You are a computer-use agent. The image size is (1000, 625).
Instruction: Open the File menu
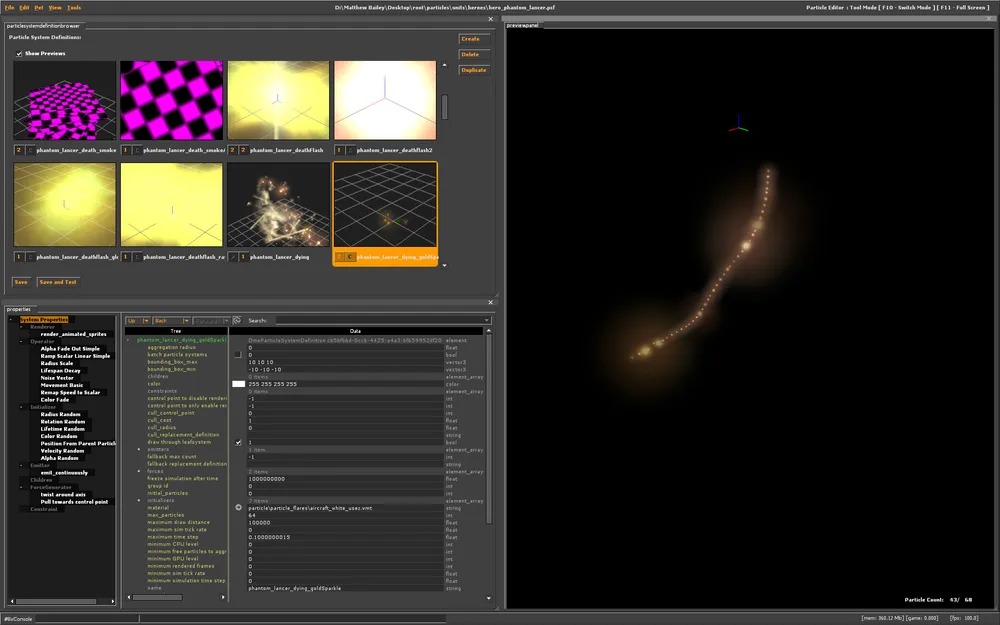10,7
